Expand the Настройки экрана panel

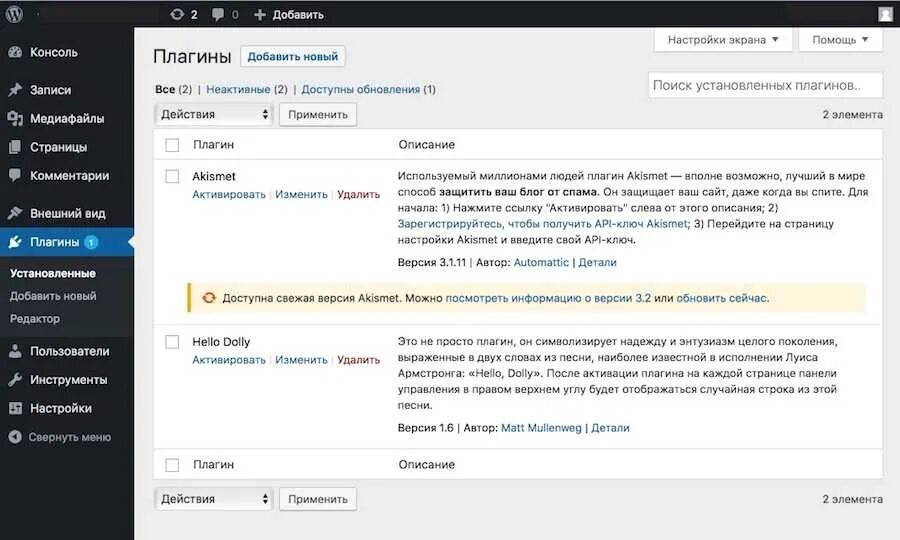click(723, 40)
